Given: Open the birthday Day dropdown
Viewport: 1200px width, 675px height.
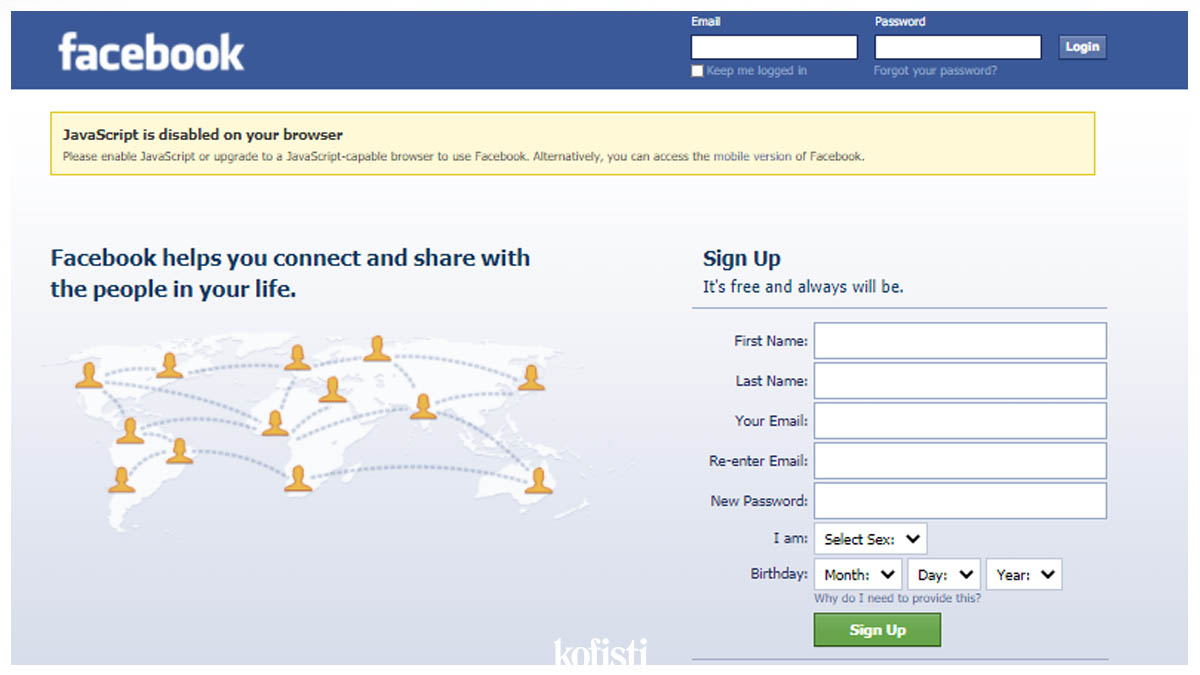Looking at the screenshot, I should click(943, 575).
